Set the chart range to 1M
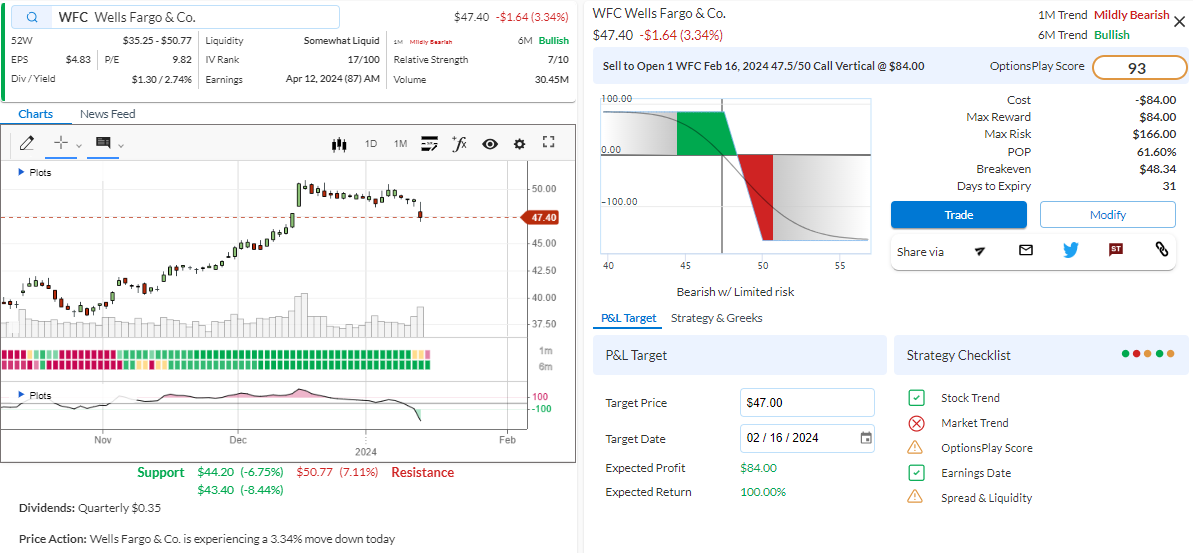Viewport: 1193px width, 553px height. pos(400,144)
